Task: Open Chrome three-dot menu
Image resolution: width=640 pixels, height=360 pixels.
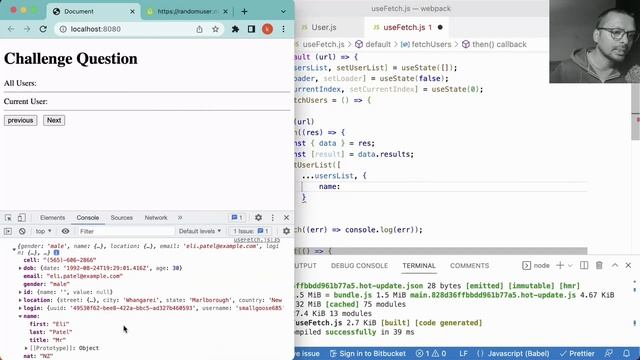Action: [283, 29]
